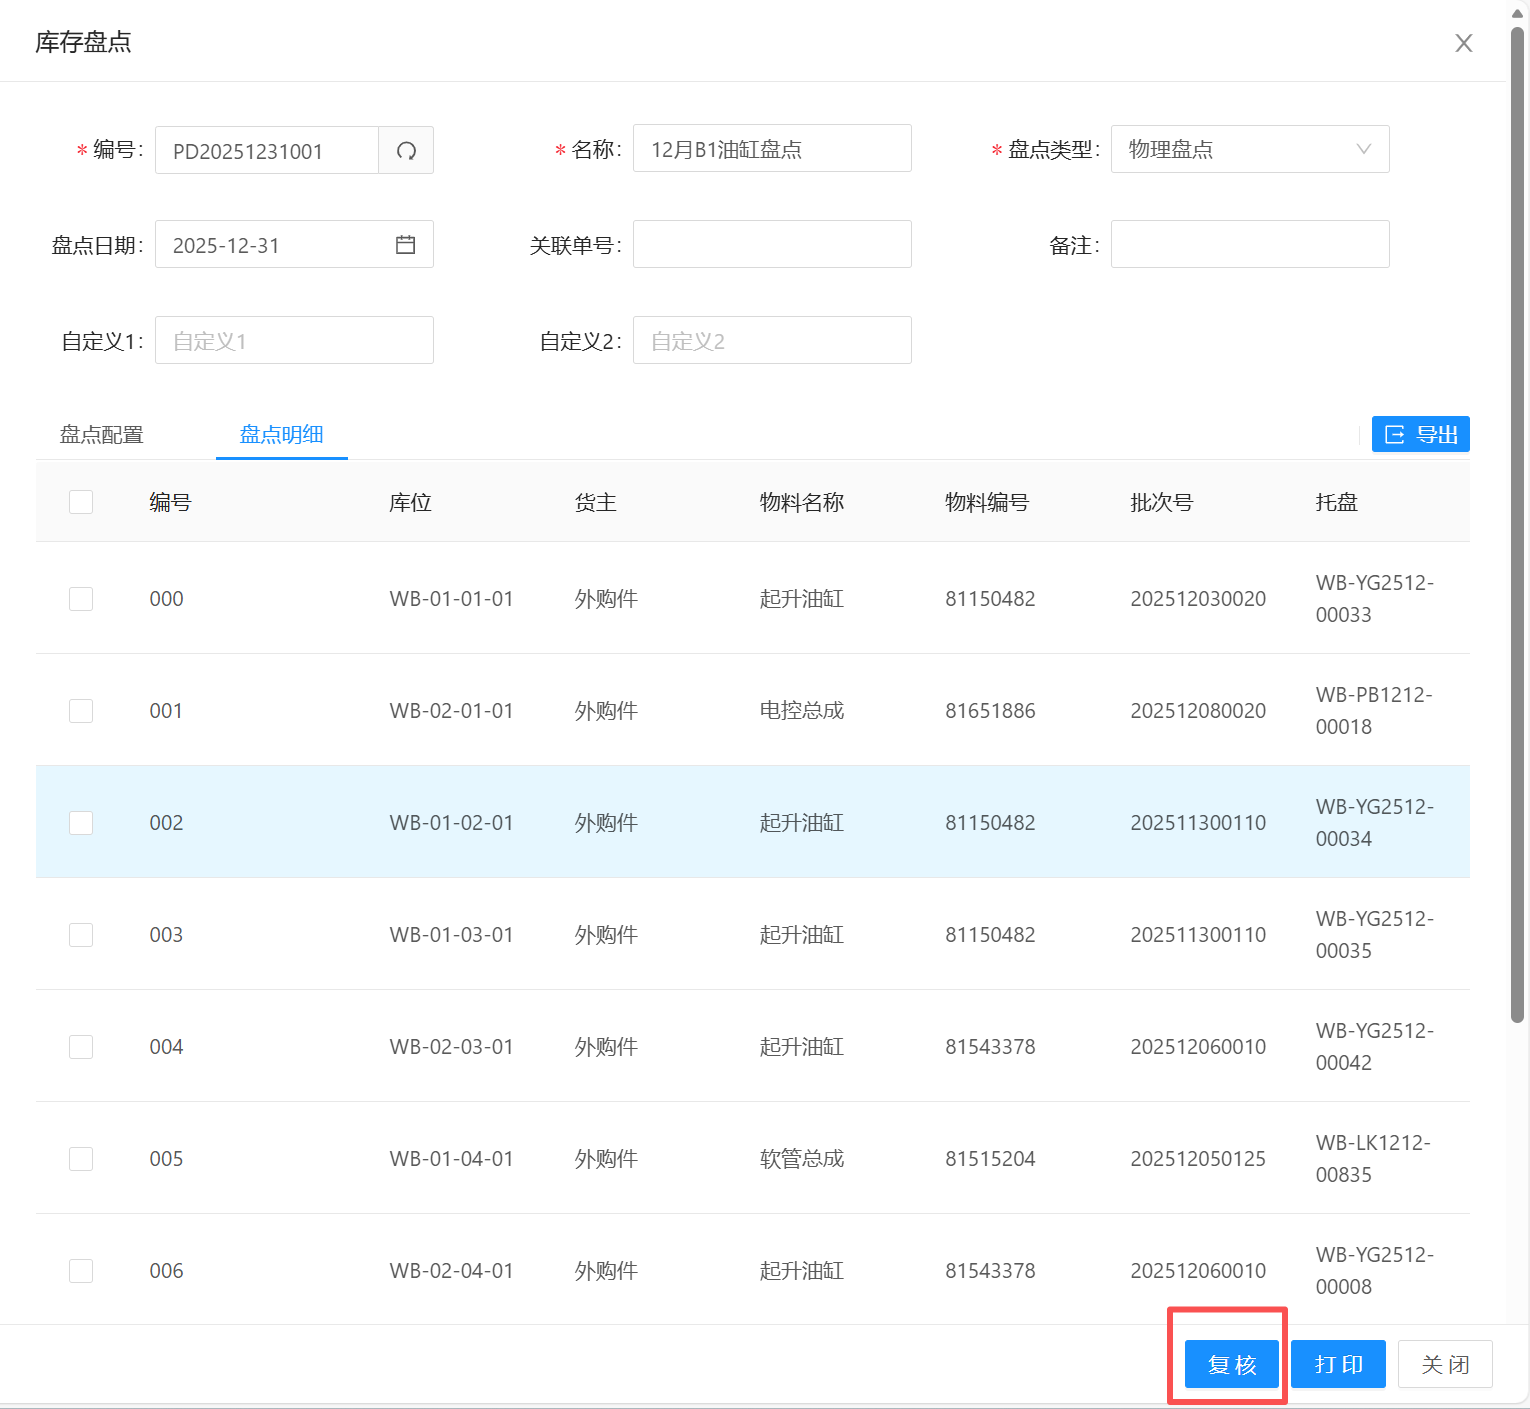Viewport: 1530px width, 1409px height.
Task: Click the refresh icon beside 编号 field
Action: pos(406,151)
